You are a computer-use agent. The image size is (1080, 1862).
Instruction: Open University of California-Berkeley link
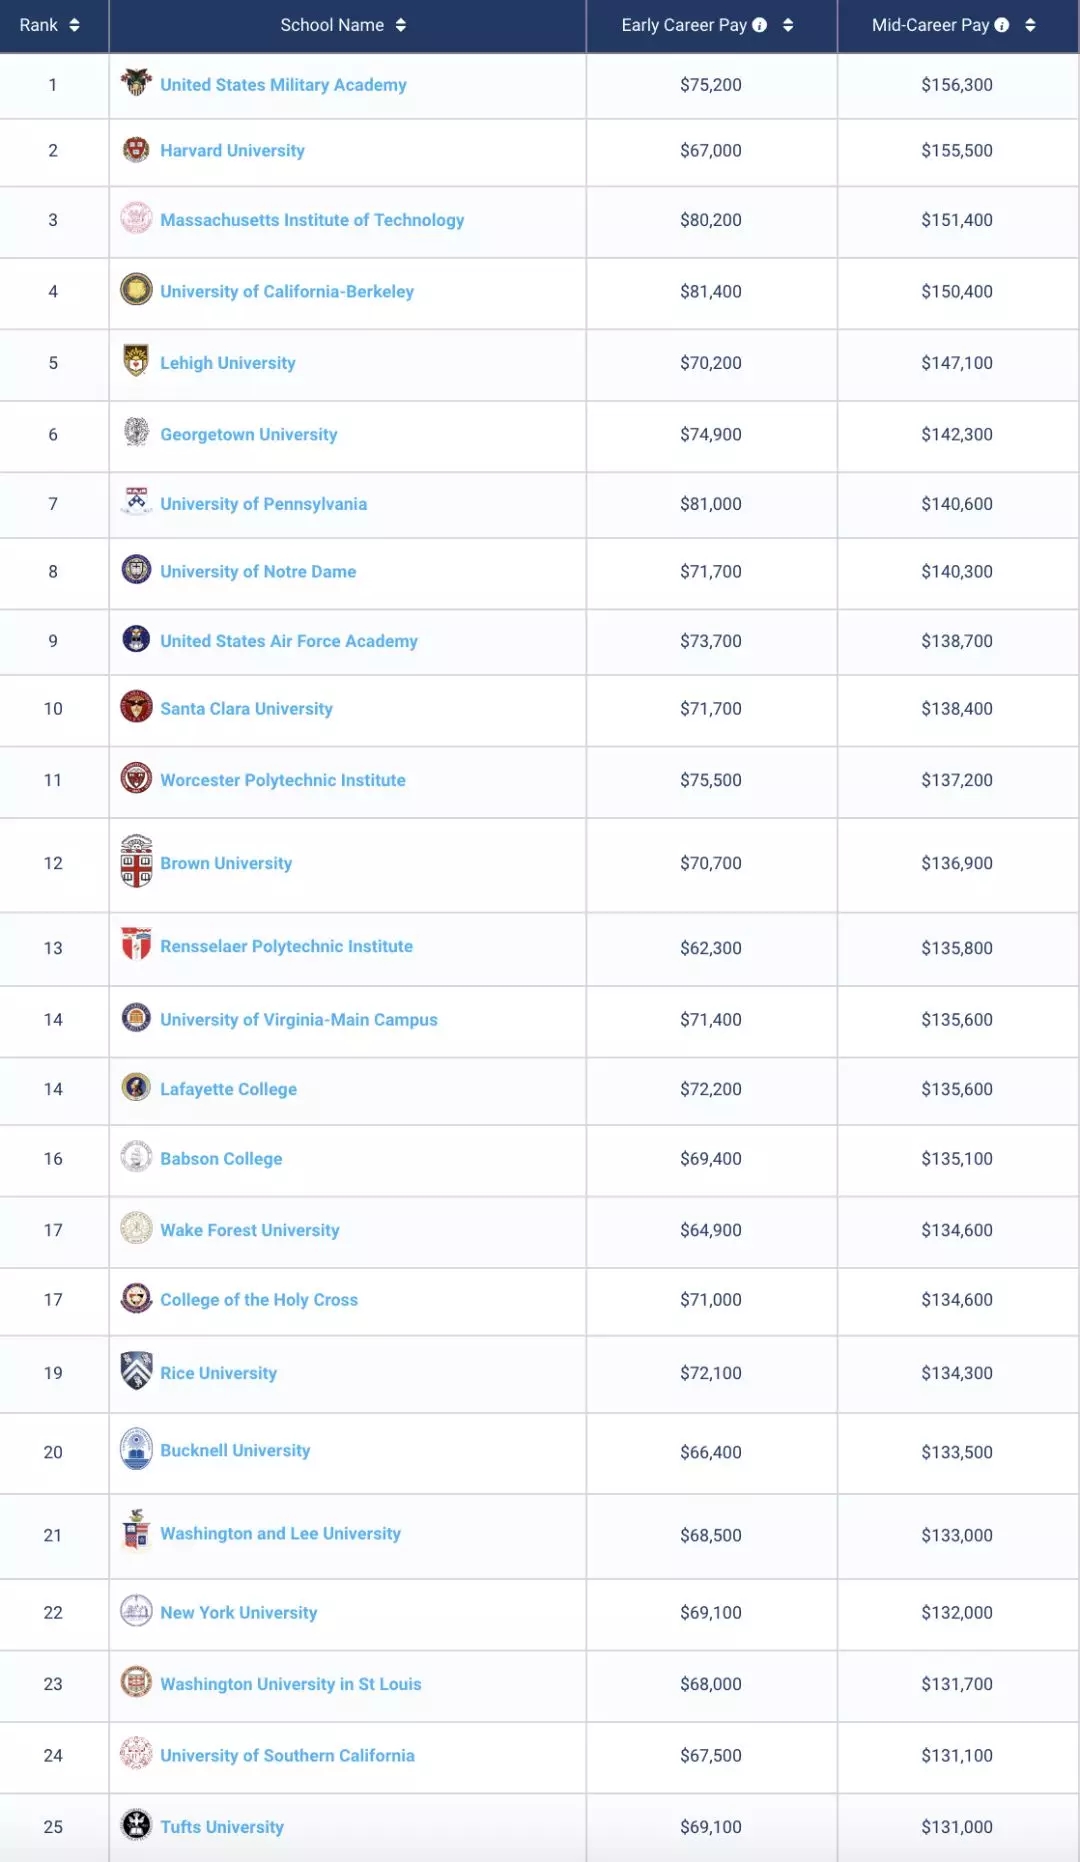click(287, 292)
